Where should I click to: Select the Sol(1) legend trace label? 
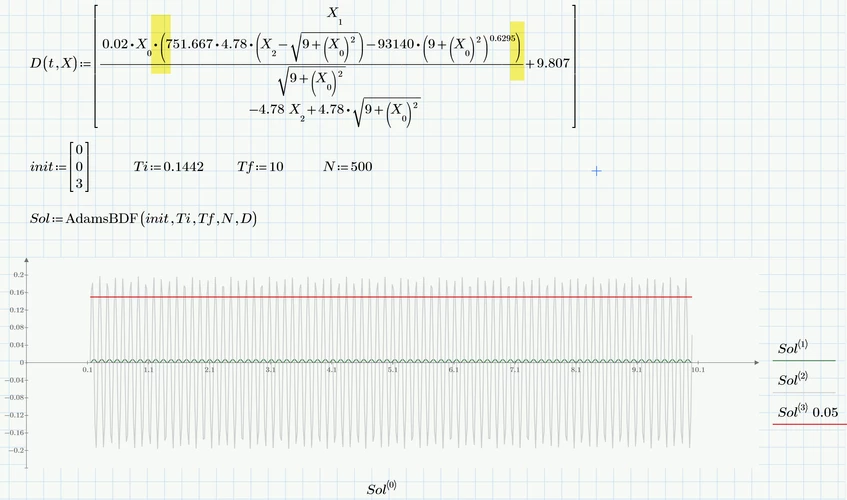click(x=793, y=347)
